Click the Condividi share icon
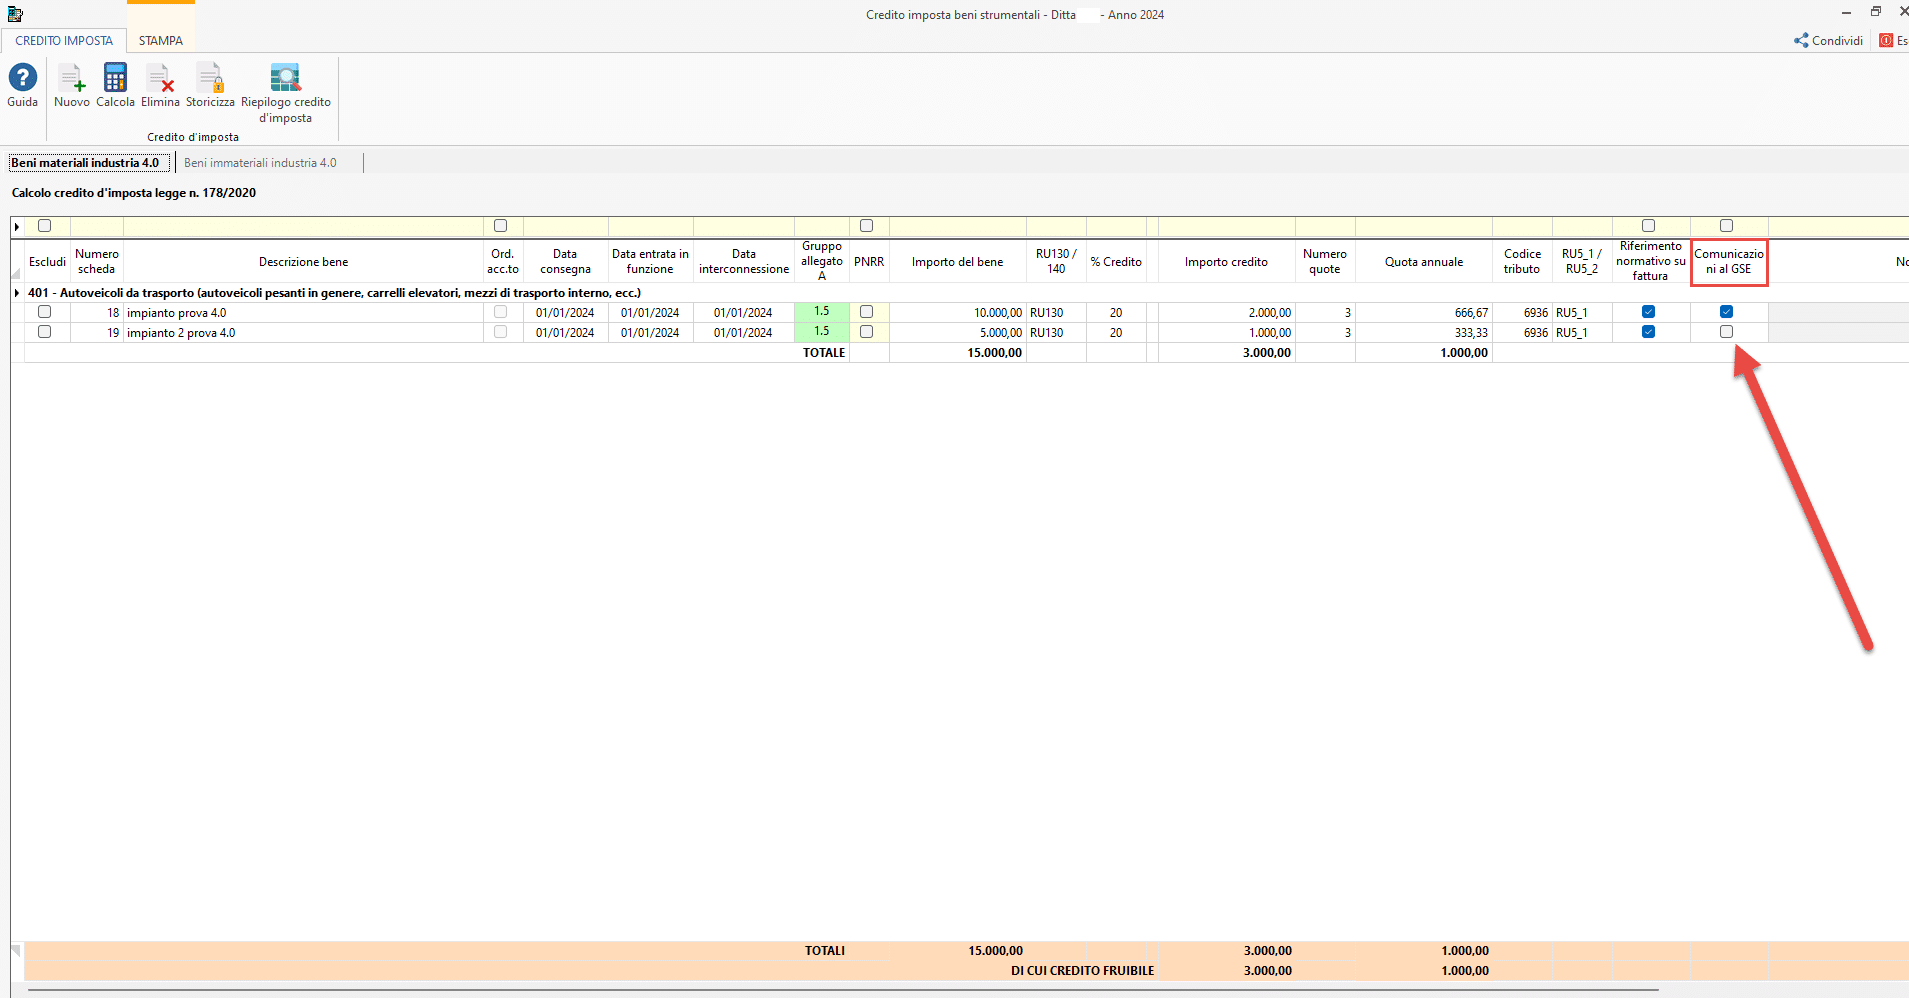The image size is (1909, 998). [1801, 41]
